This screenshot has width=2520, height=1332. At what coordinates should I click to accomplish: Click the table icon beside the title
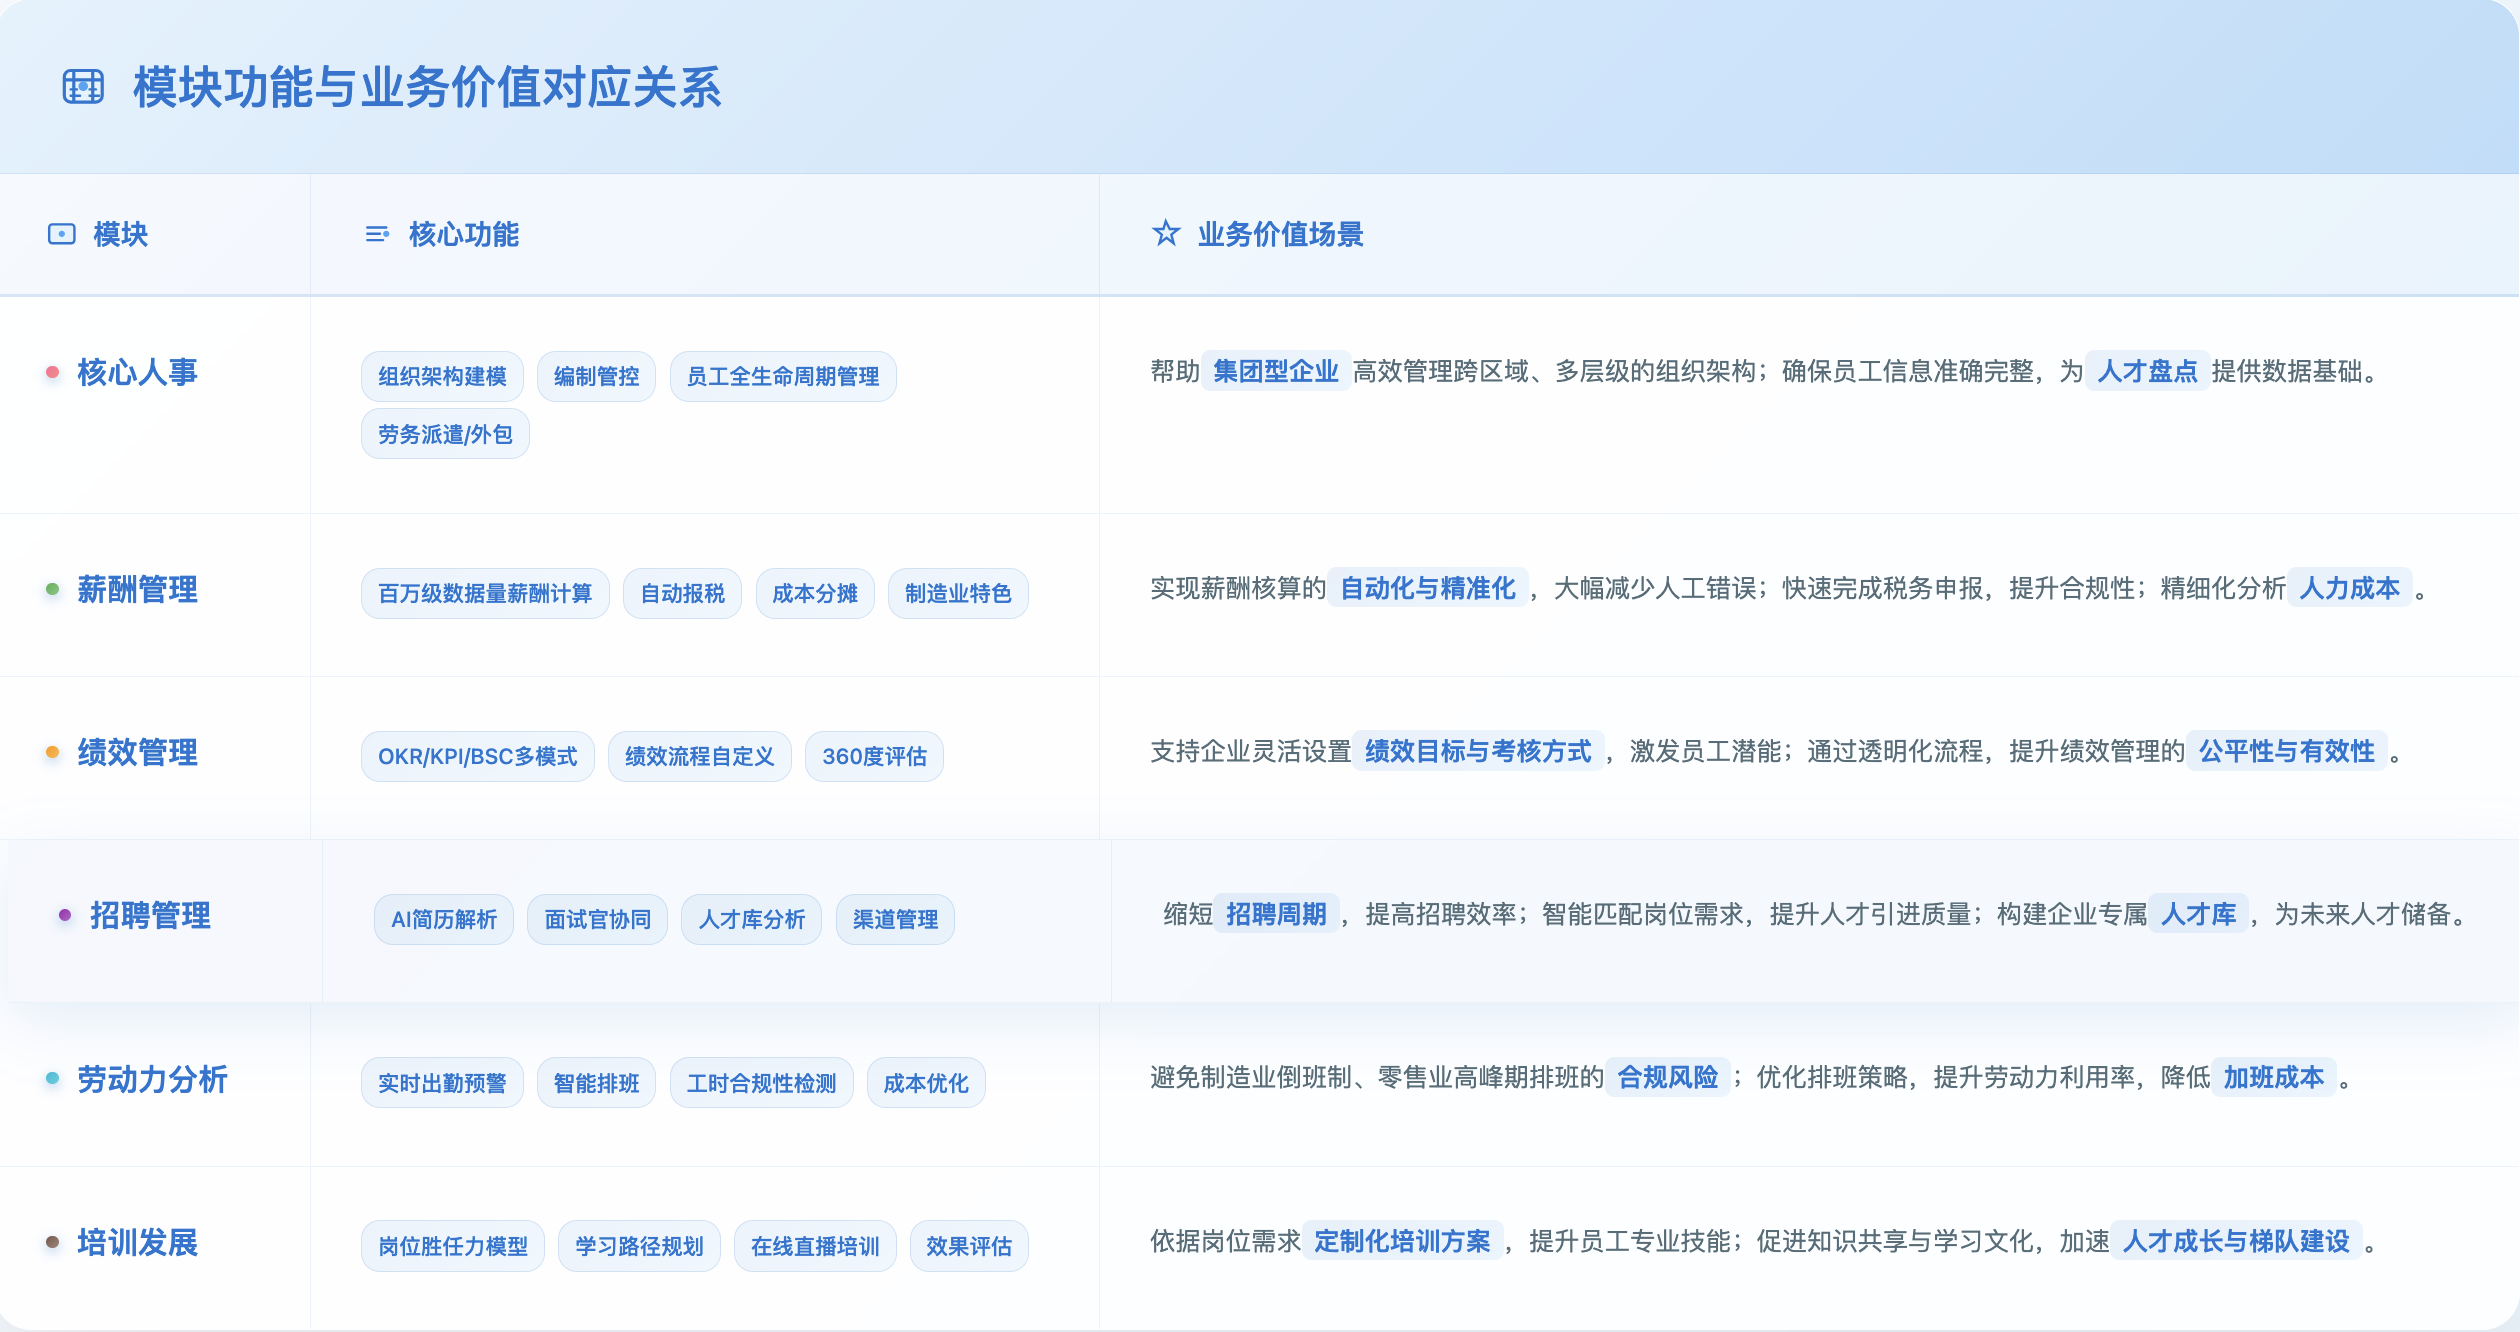[83, 87]
